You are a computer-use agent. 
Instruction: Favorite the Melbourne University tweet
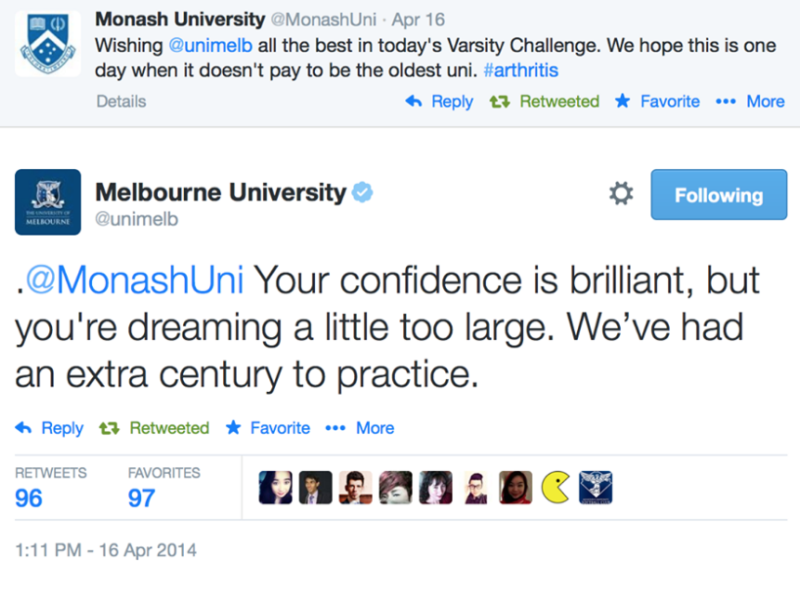point(268,428)
